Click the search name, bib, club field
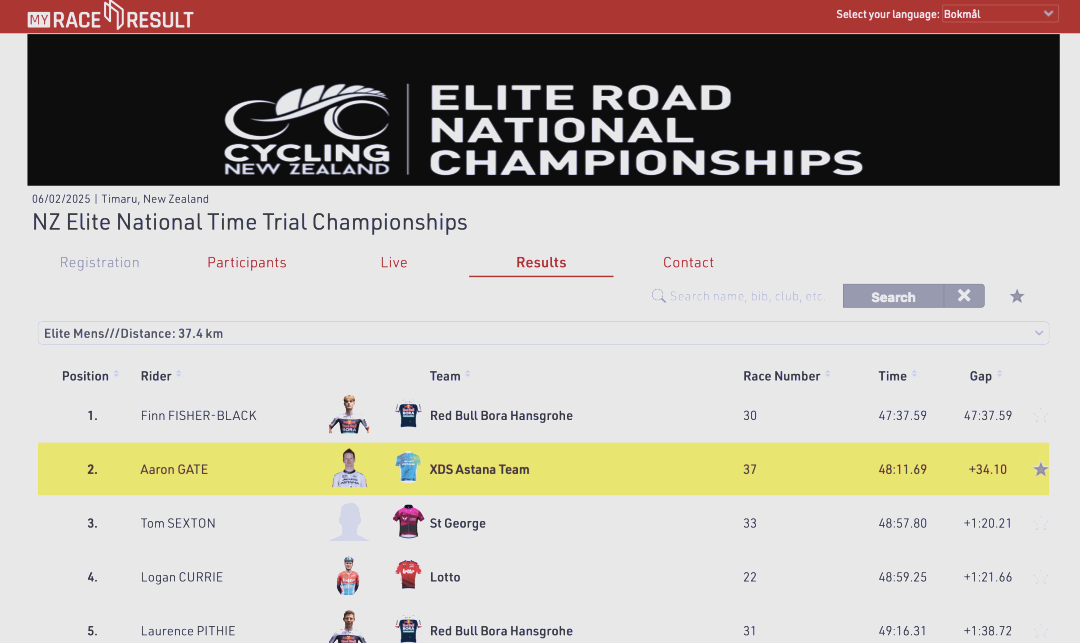1080x643 pixels. pos(748,296)
